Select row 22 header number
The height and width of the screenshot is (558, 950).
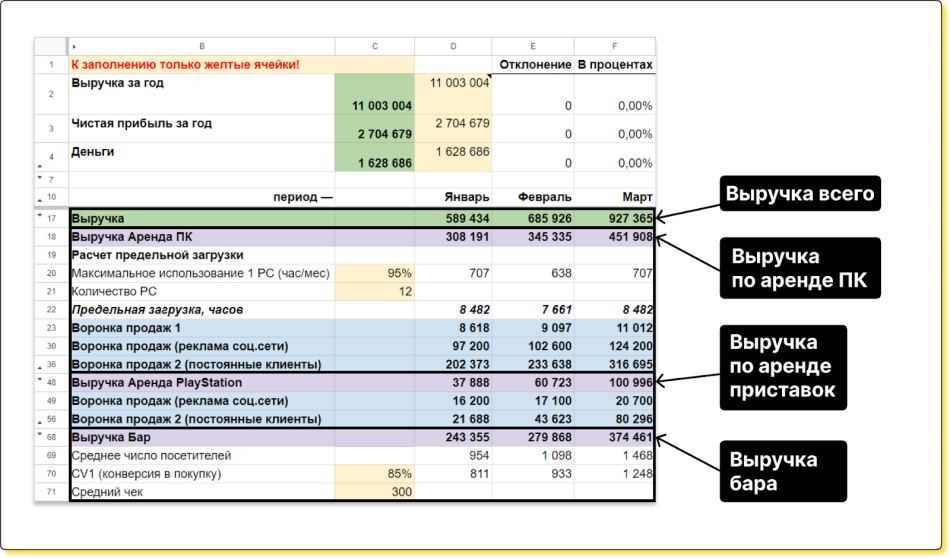[51, 309]
